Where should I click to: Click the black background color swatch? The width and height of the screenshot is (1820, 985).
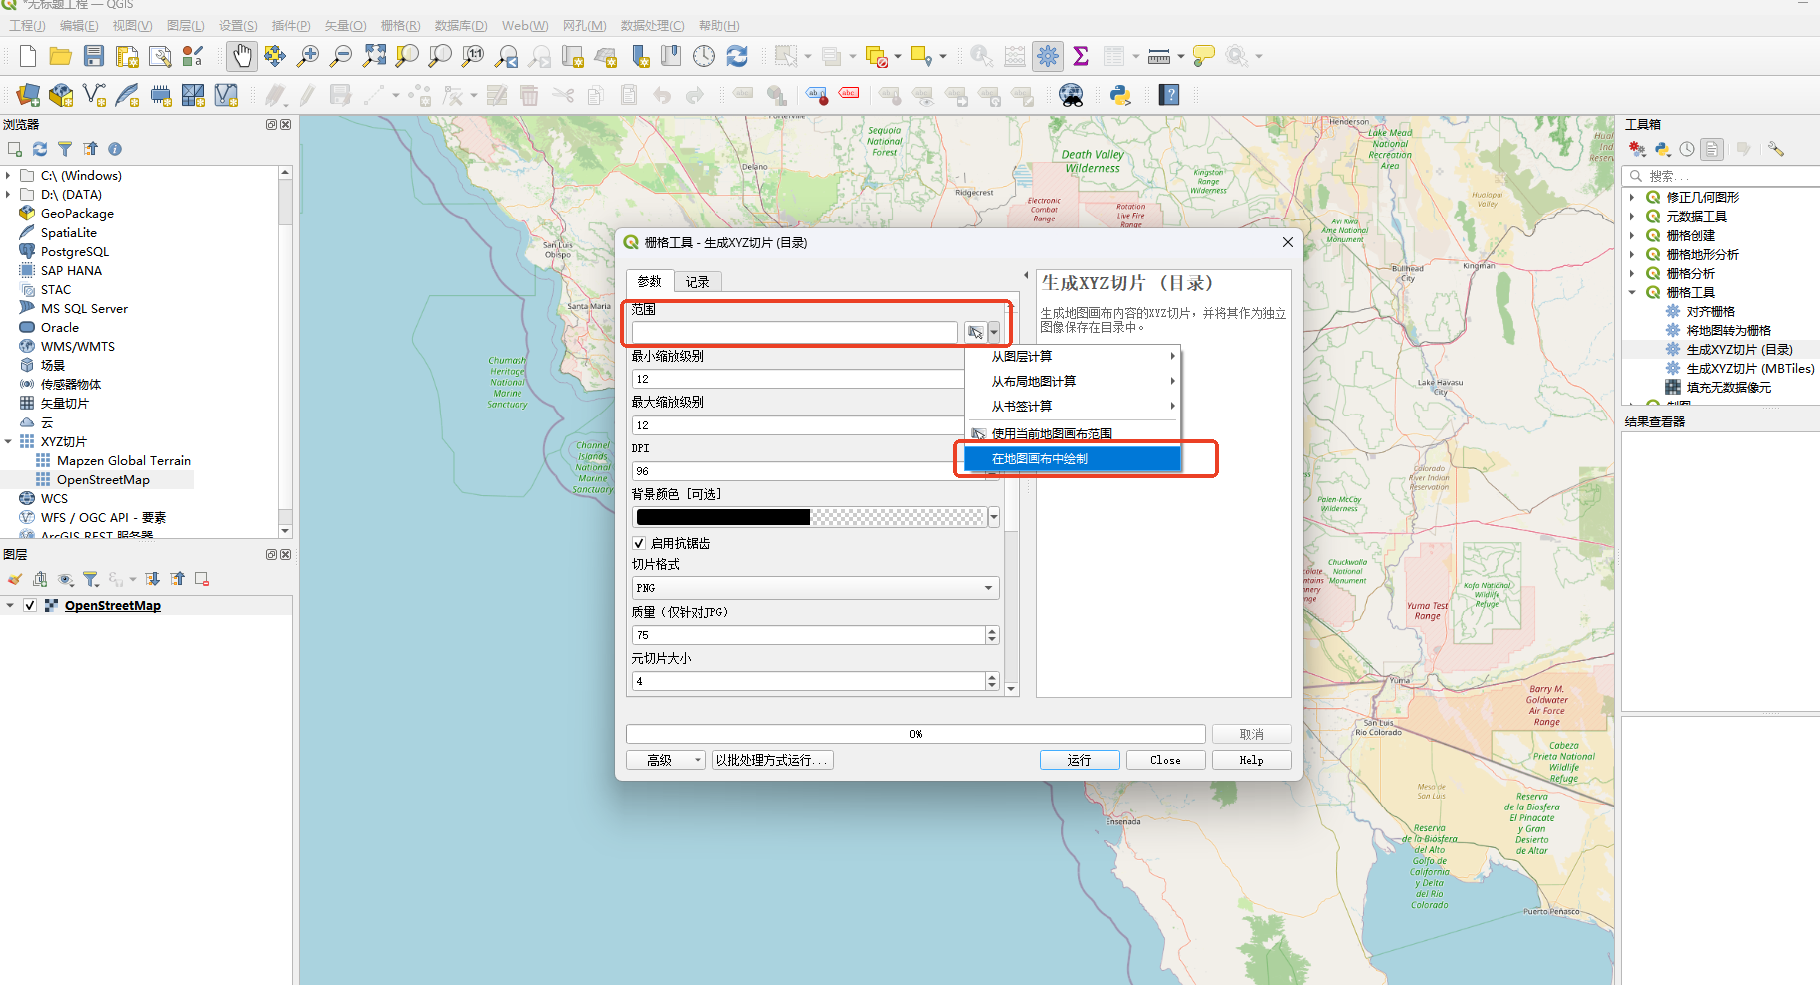(723, 517)
